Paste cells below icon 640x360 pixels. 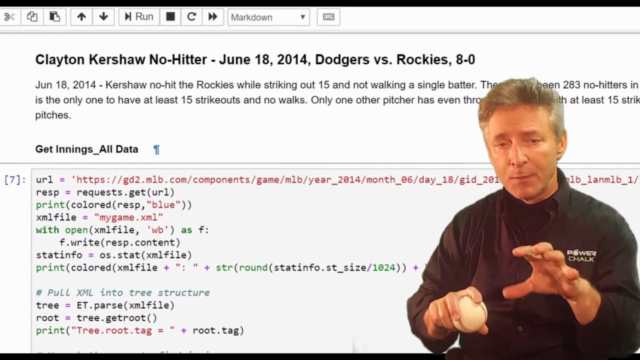click(x=55, y=17)
